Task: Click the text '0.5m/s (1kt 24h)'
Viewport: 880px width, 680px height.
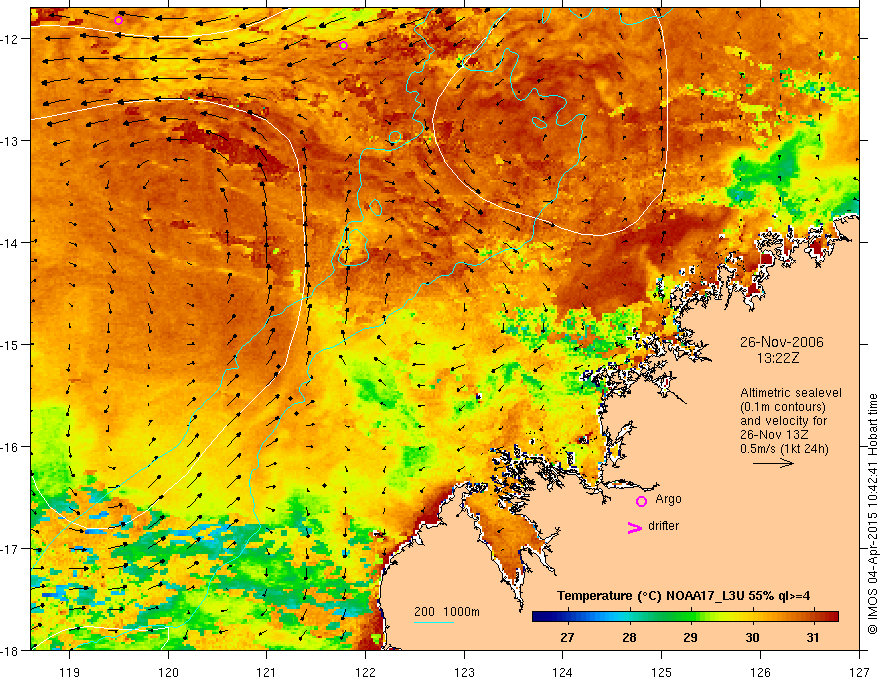Action: click(784, 449)
